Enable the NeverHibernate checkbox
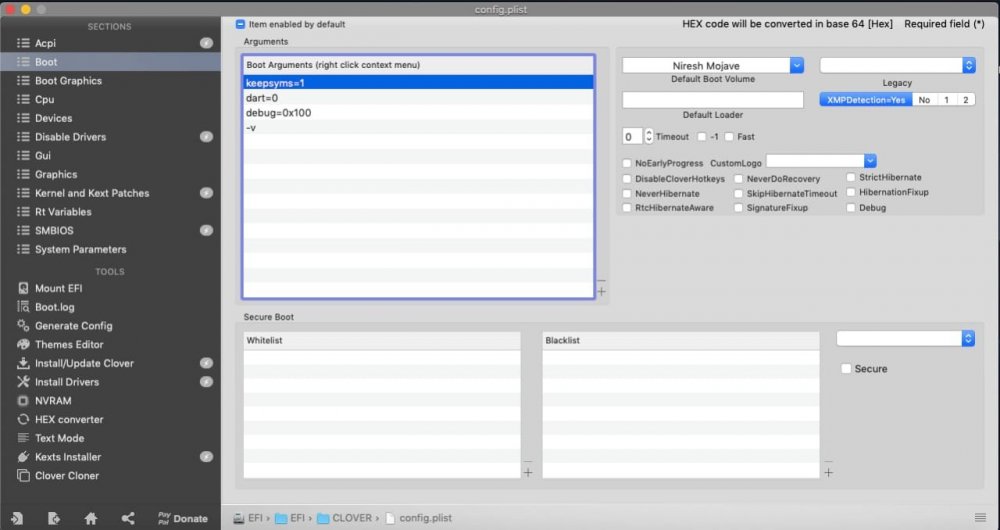 tap(627, 193)
